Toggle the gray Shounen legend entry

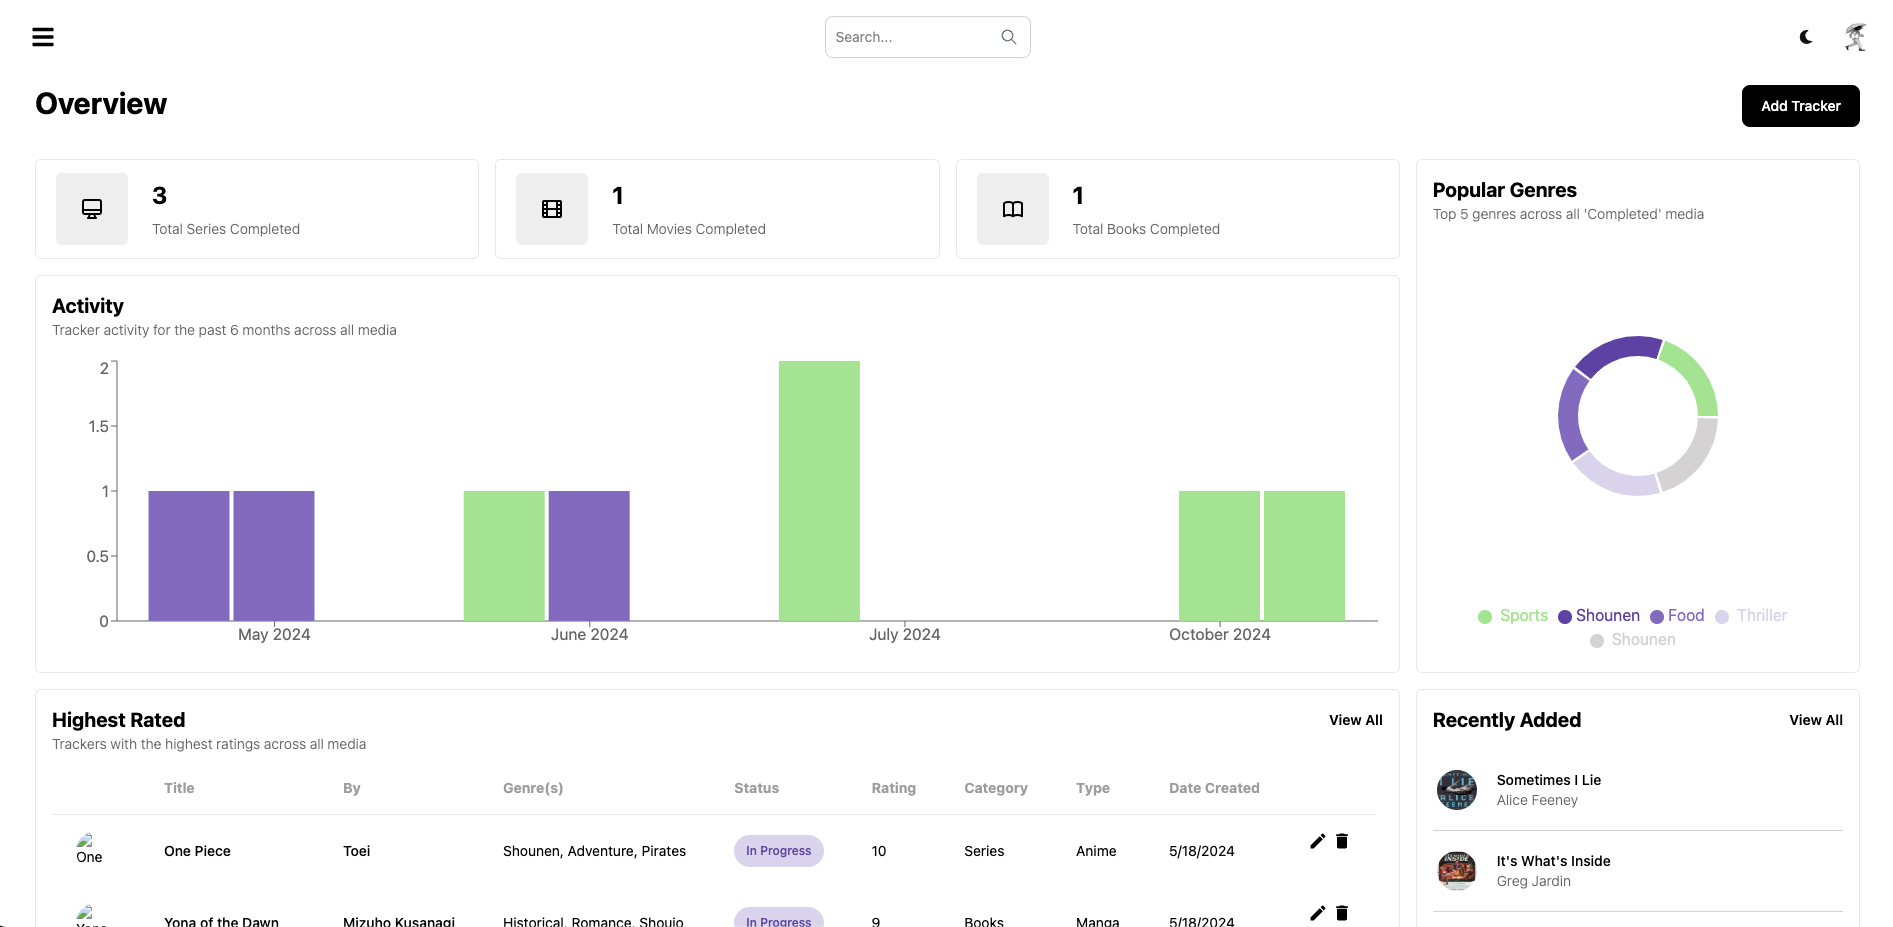click(x=1632, y=640)
